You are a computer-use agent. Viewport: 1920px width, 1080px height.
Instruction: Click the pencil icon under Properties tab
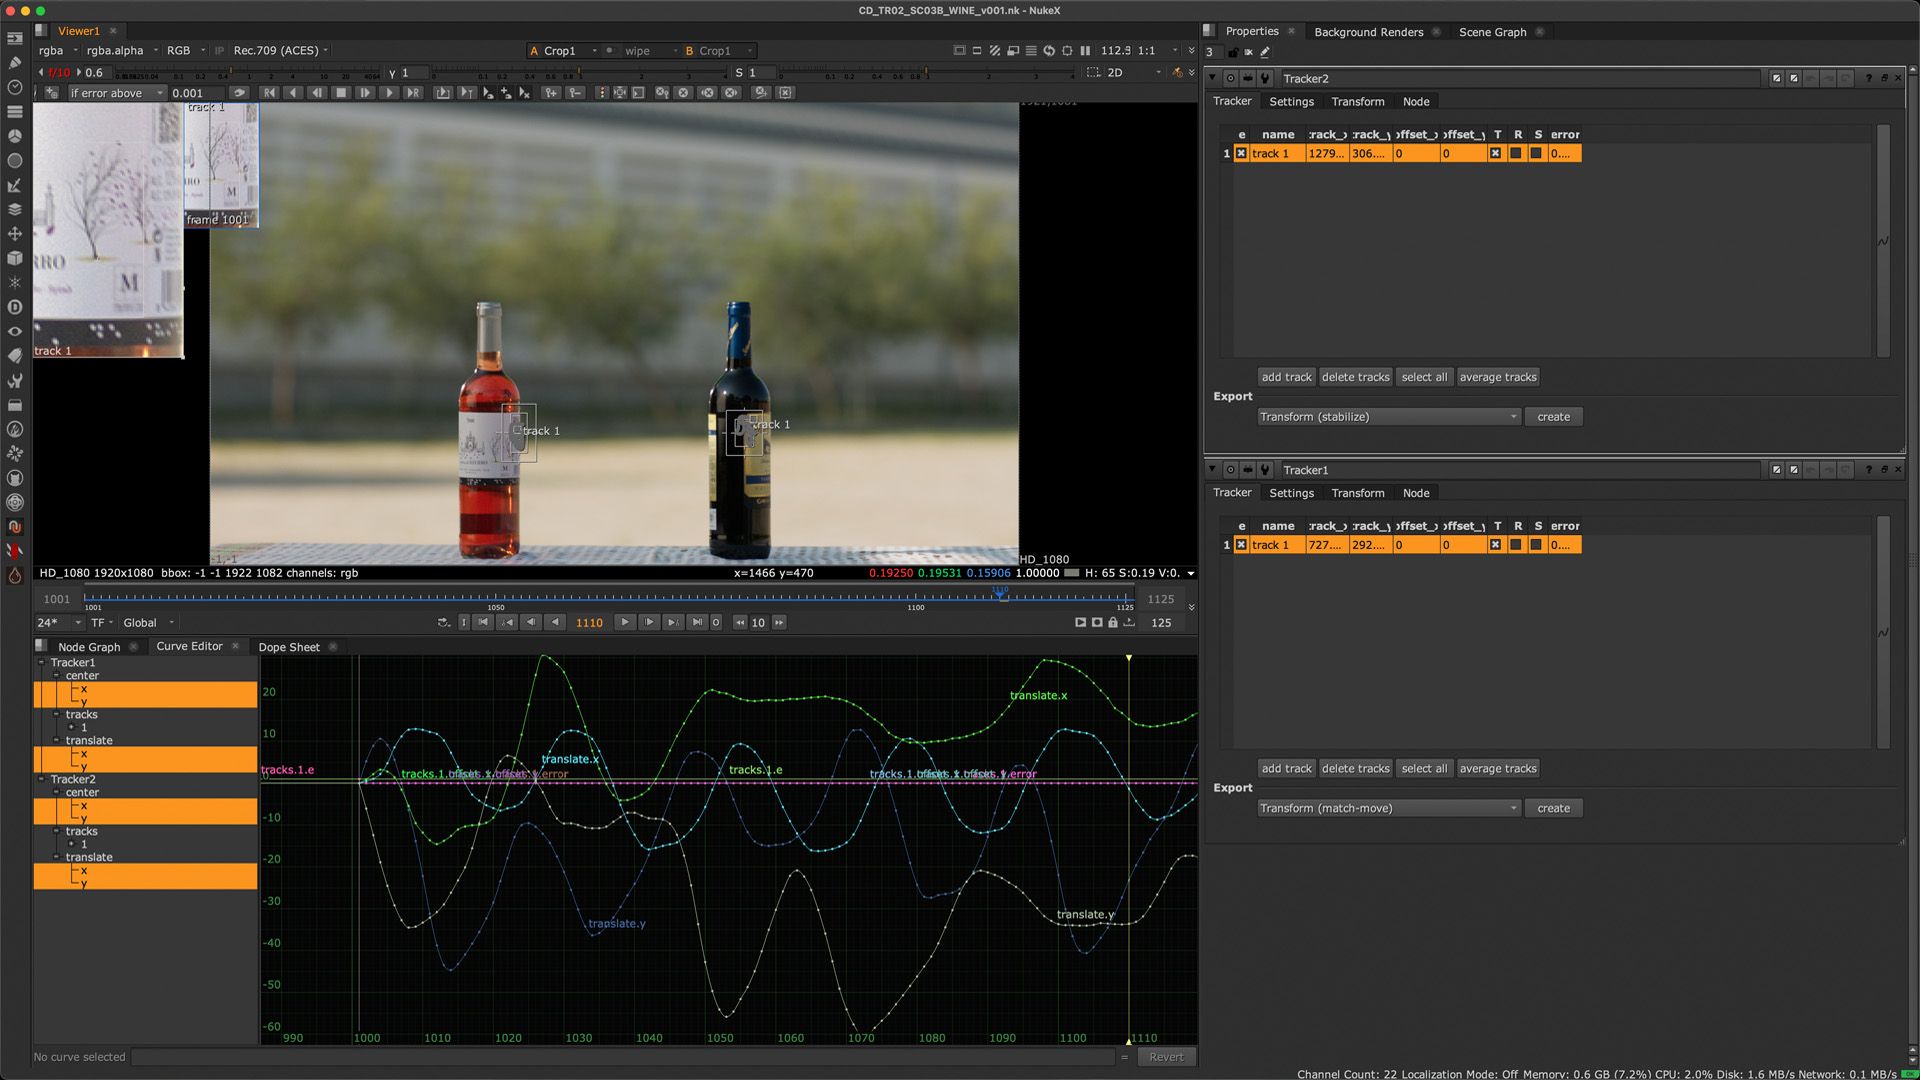pyautogui.click(x=1265, y=52)
